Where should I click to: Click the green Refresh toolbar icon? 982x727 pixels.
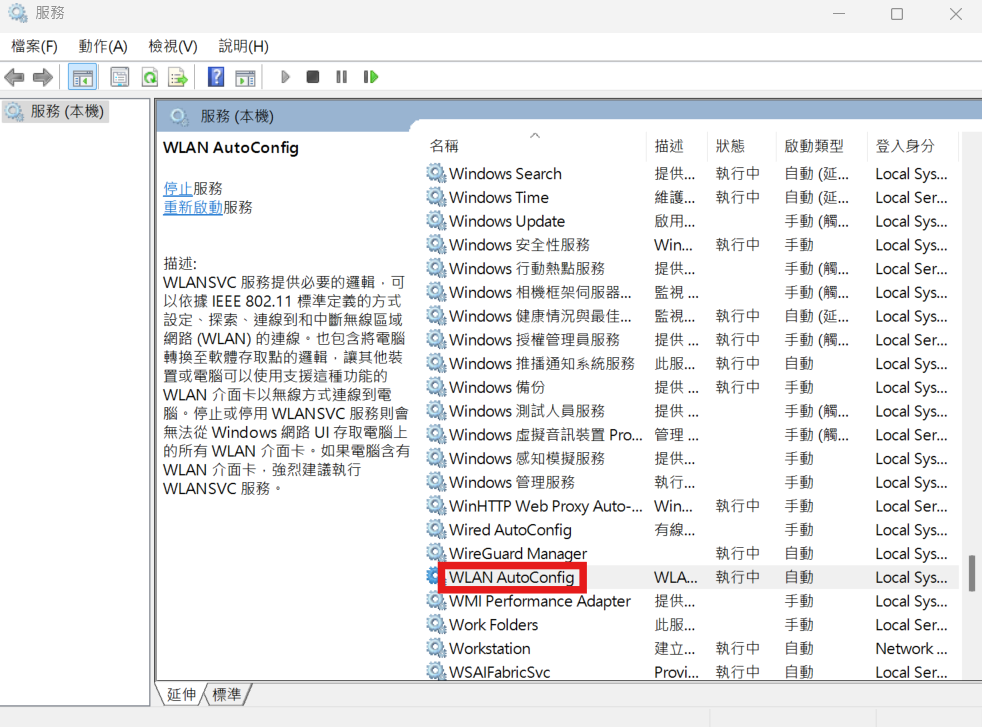point(149,77)
